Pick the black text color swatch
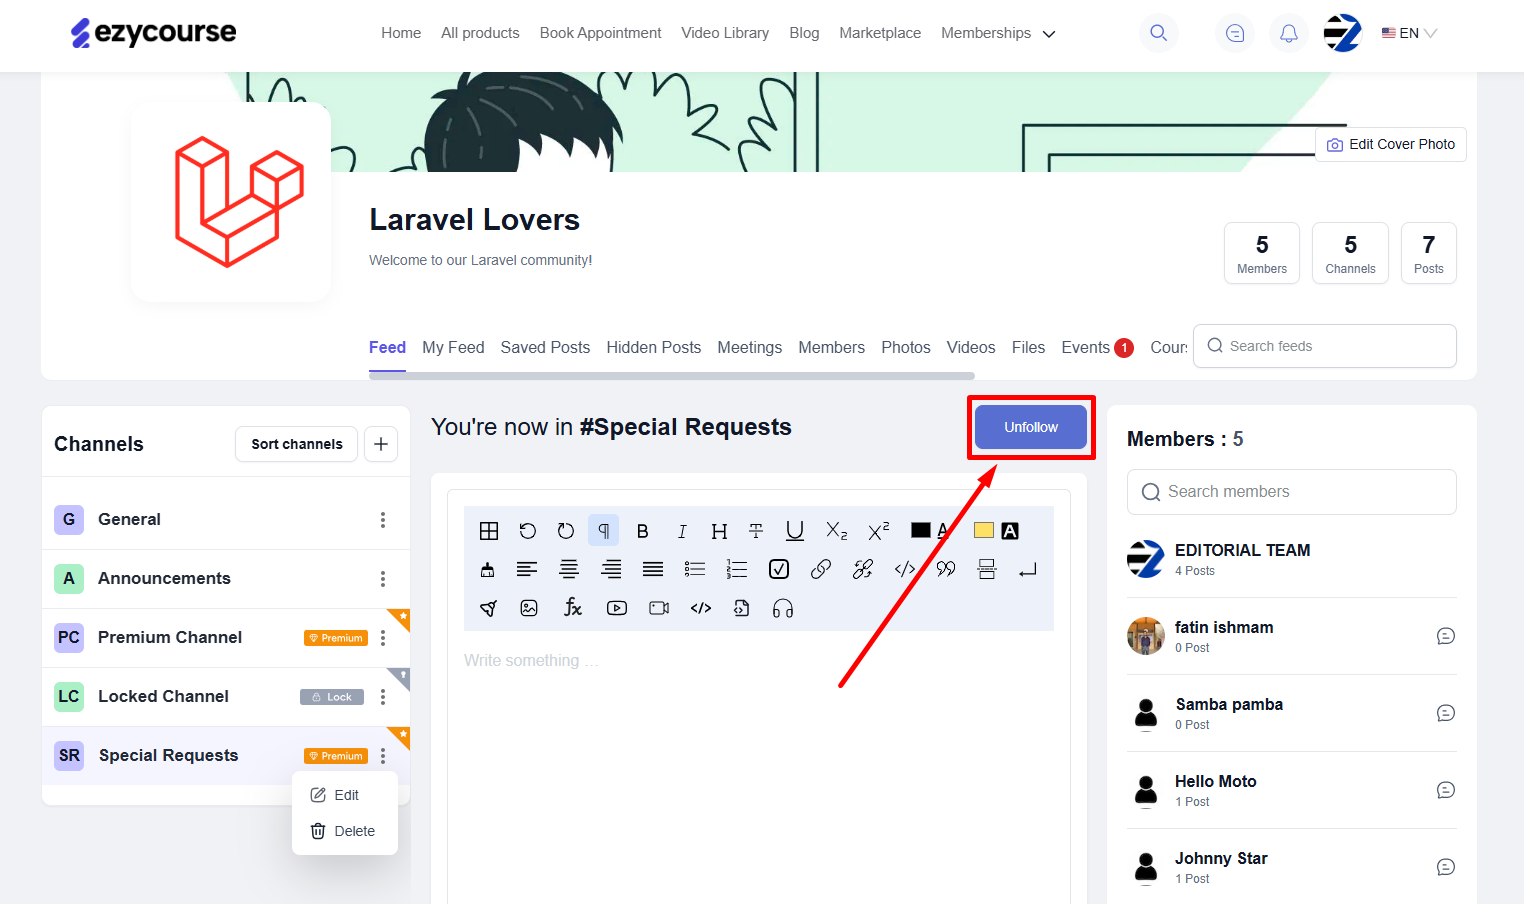Screen dimensions: 1524x904 (x=921, y=530)
